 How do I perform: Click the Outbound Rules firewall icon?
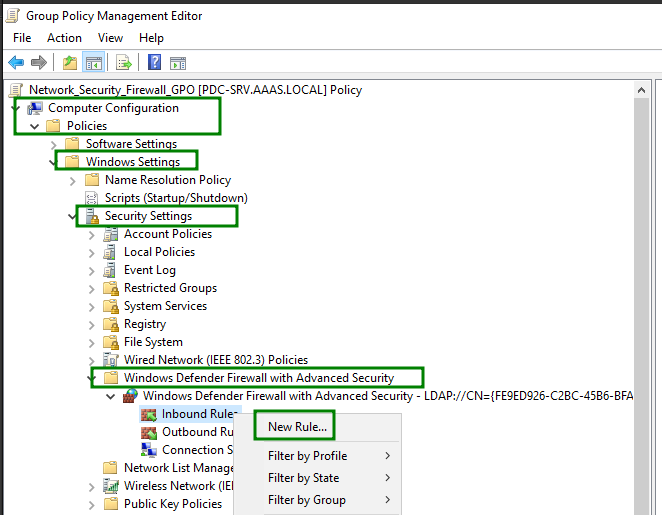click(x=149, y=432)
